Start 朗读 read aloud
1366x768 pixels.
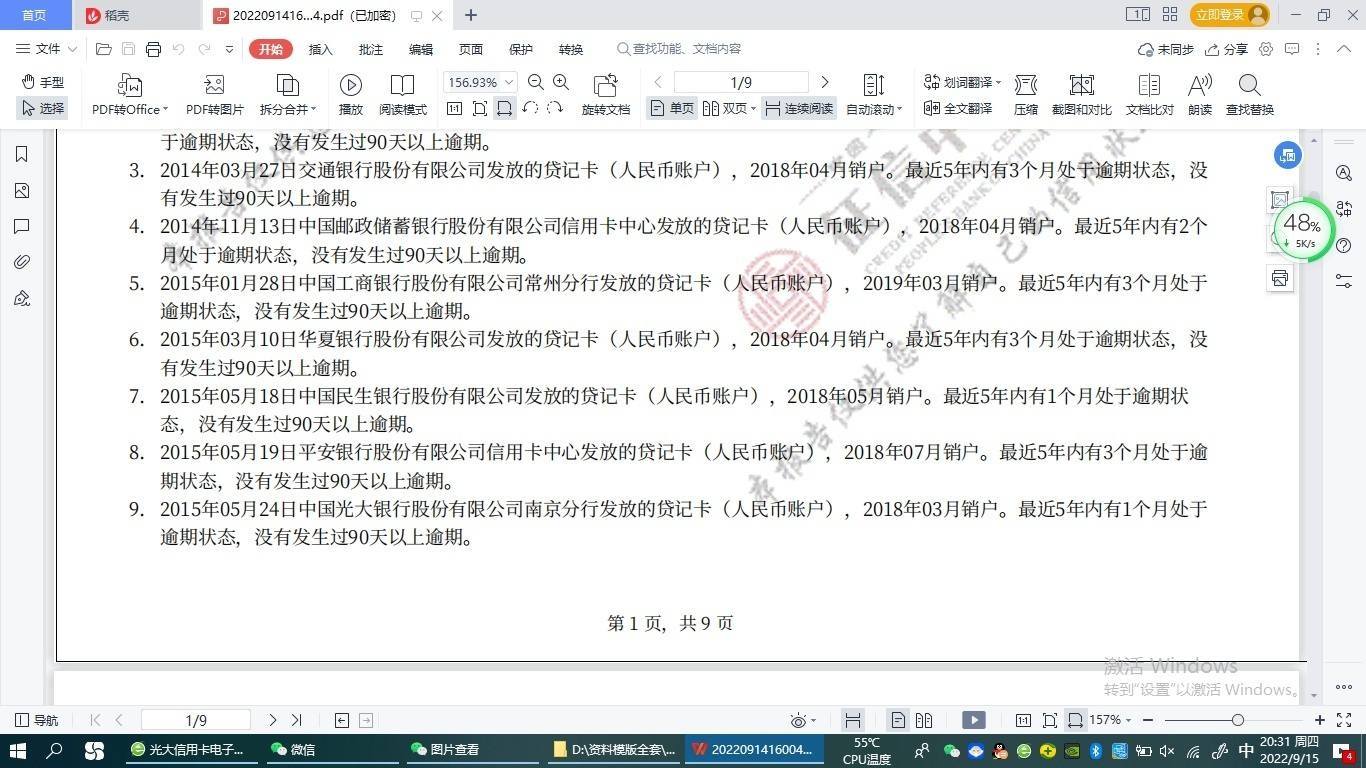coord(1200,95)
